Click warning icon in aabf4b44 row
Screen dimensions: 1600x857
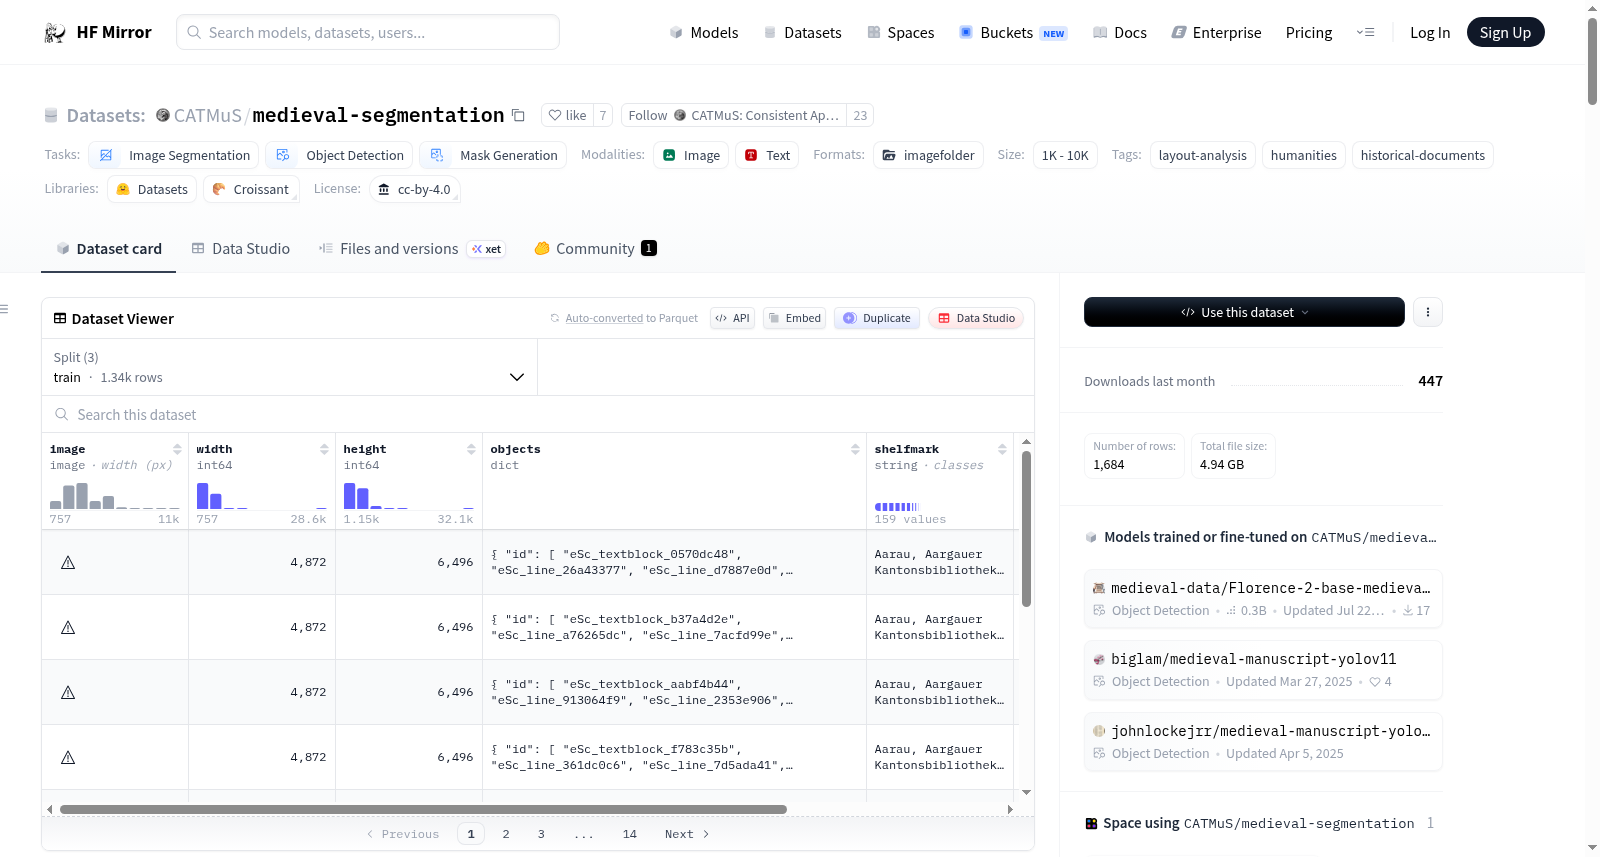(x=68, y=693)
